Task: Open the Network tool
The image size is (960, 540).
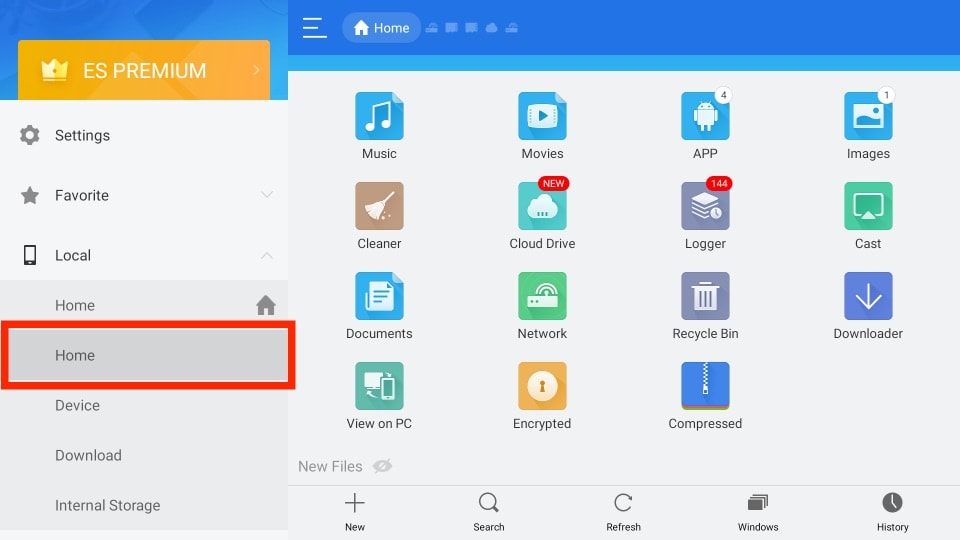Action: coord(542,296)
